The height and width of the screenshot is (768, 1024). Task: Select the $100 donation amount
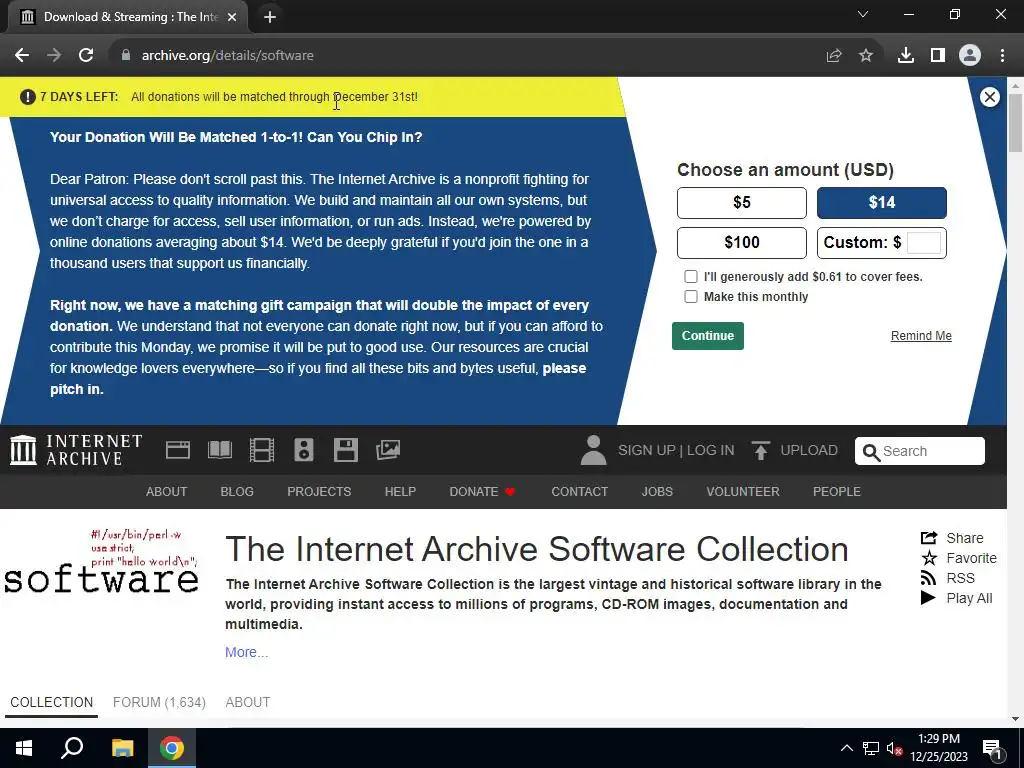click(x=742, y=243)
